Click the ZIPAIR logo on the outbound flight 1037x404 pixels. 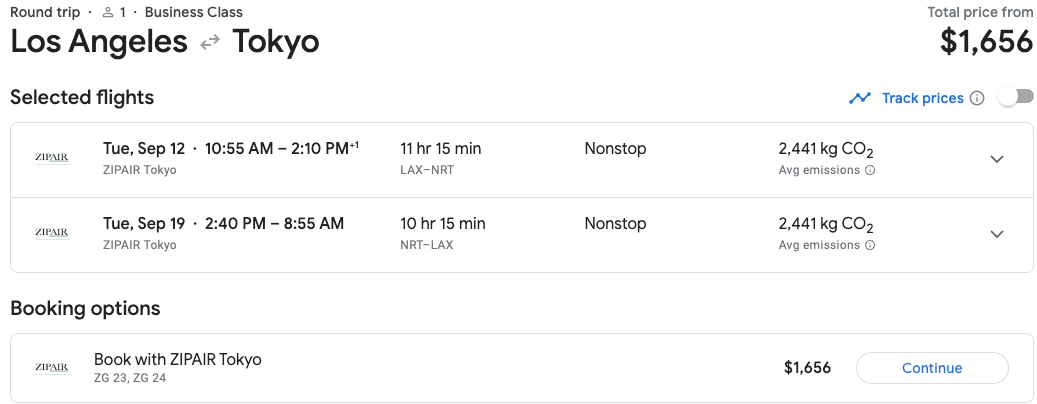coord(52,159)
